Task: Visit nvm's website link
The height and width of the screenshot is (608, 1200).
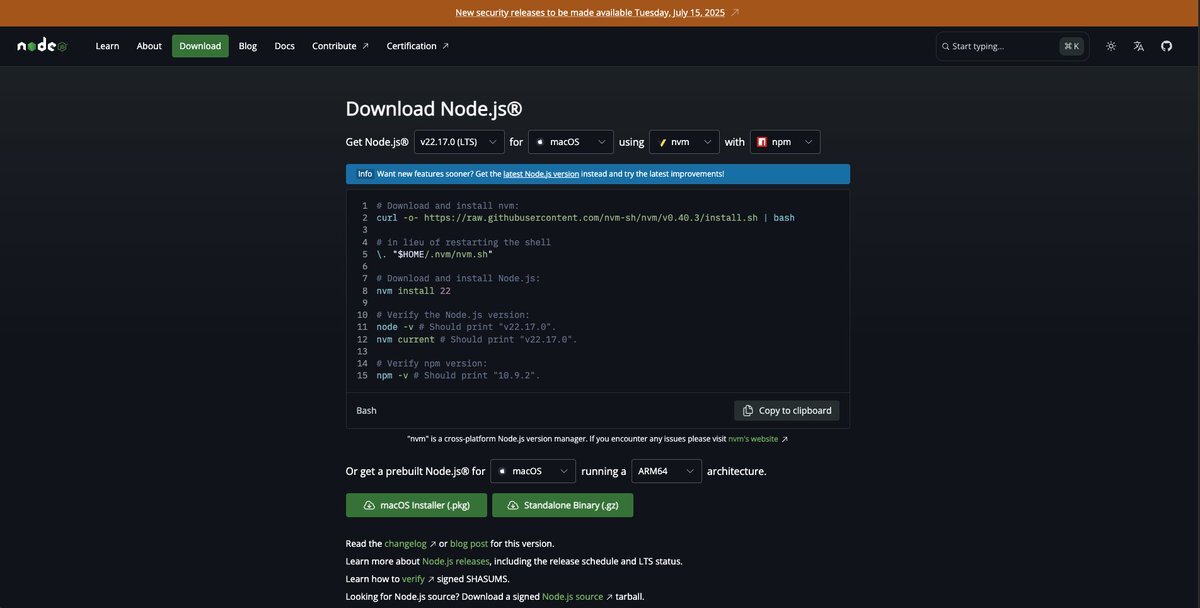Action: click(758, 439)
